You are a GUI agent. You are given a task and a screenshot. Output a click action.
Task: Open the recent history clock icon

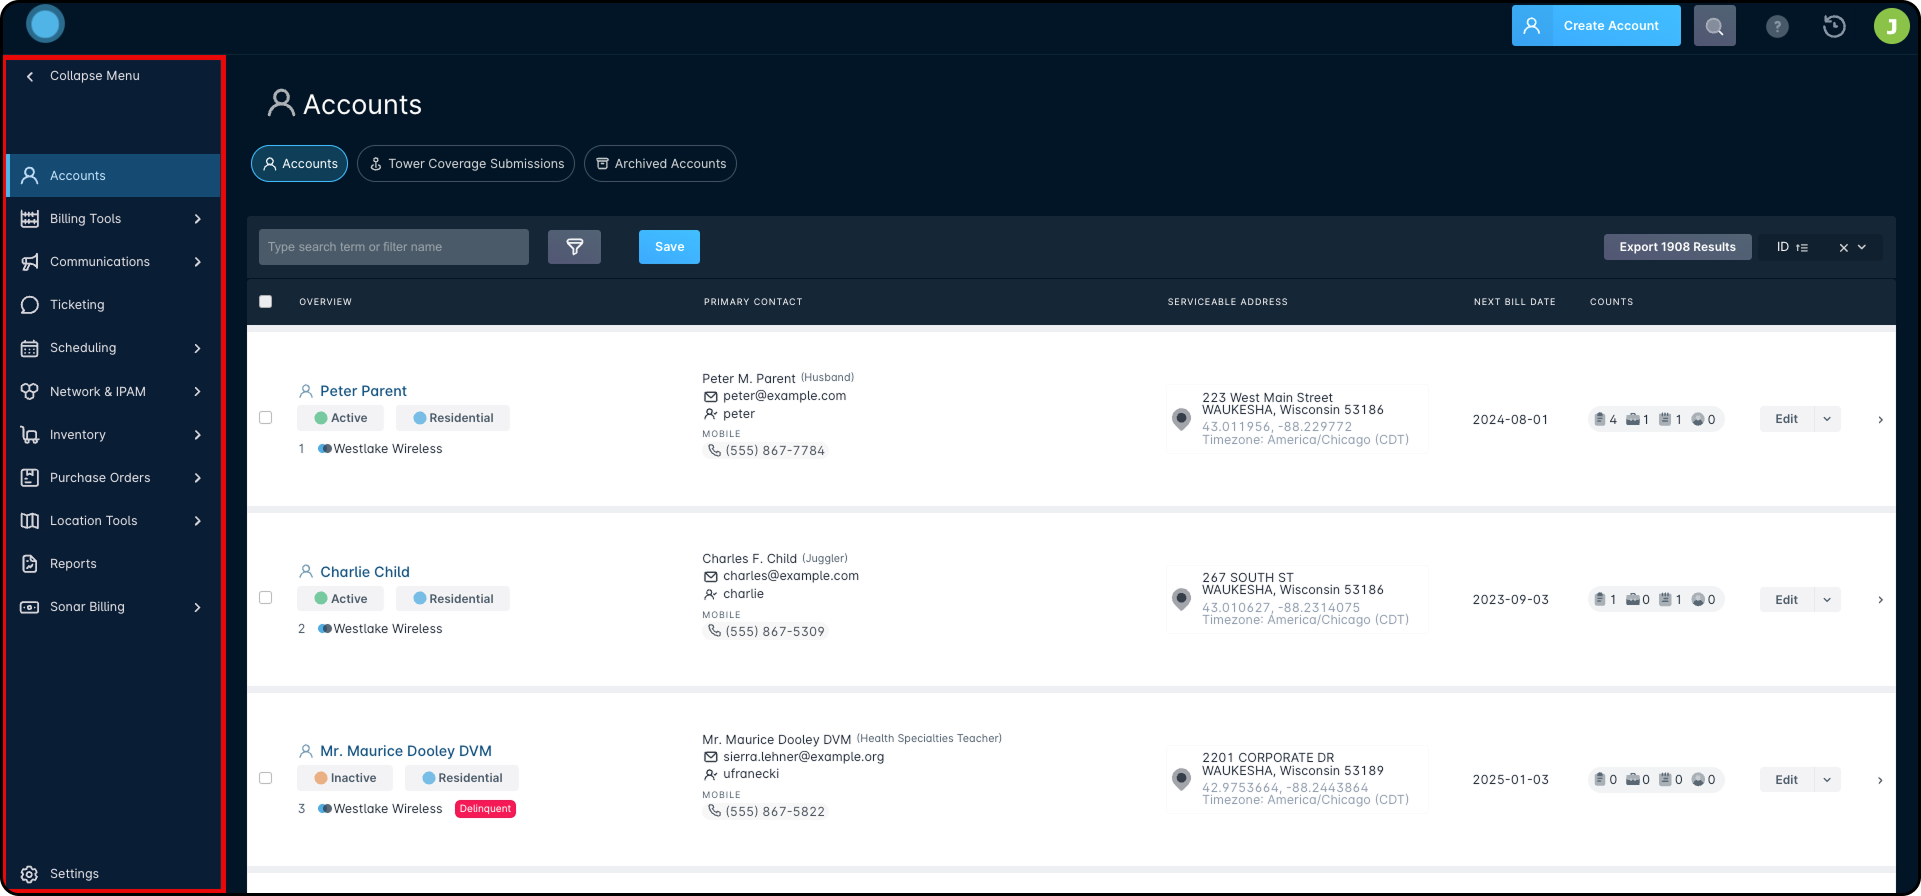(1834, 26)
